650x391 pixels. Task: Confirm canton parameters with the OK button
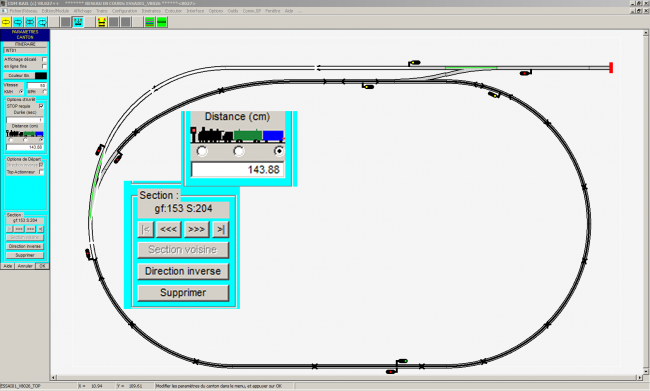click(x=42, y=266)
